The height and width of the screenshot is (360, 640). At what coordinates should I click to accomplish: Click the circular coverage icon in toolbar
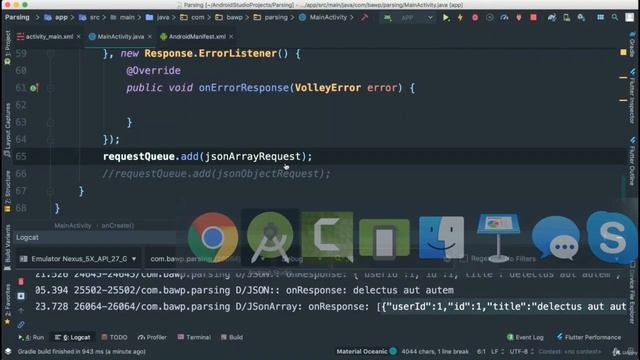tap(489, 18)
